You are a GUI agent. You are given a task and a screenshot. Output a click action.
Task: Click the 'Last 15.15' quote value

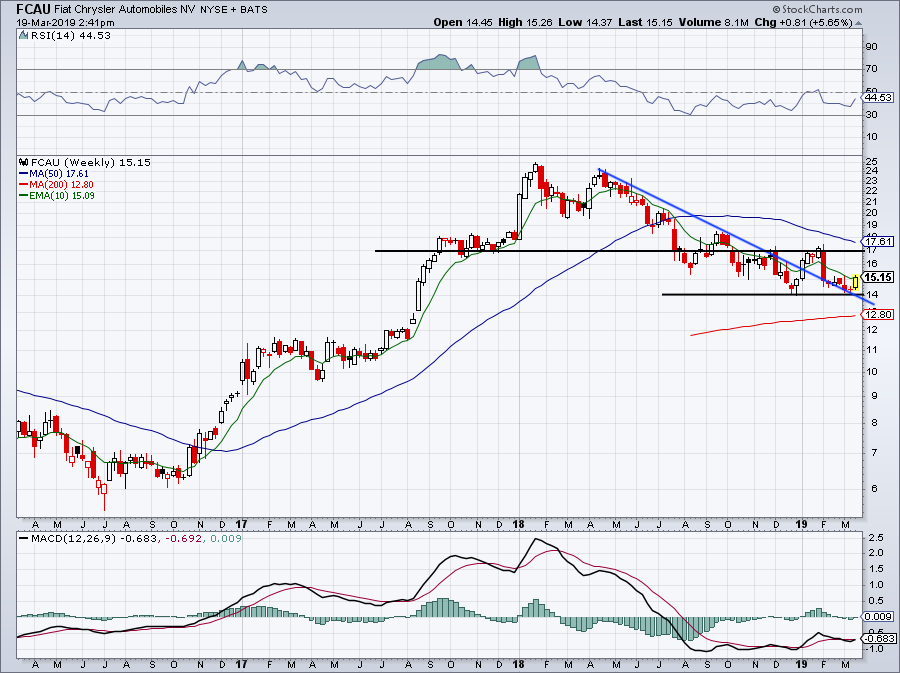(646, 22)
